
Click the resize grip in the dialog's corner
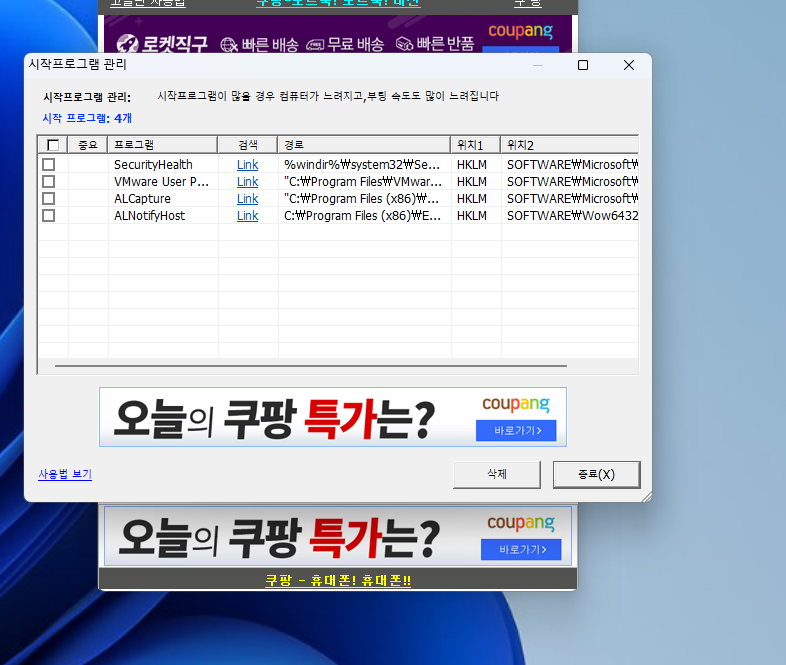click(647, 496)
